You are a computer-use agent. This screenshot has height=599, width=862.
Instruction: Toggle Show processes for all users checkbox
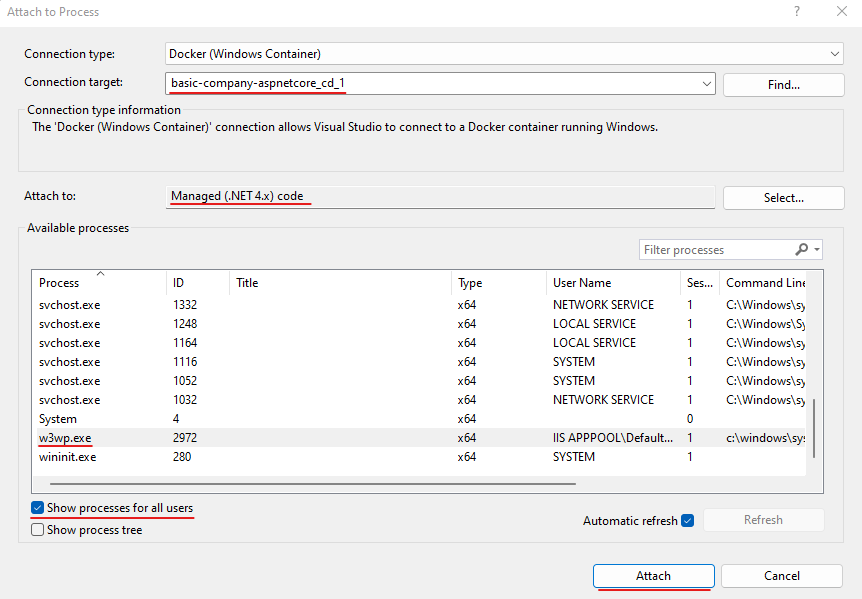pos(37,508)
